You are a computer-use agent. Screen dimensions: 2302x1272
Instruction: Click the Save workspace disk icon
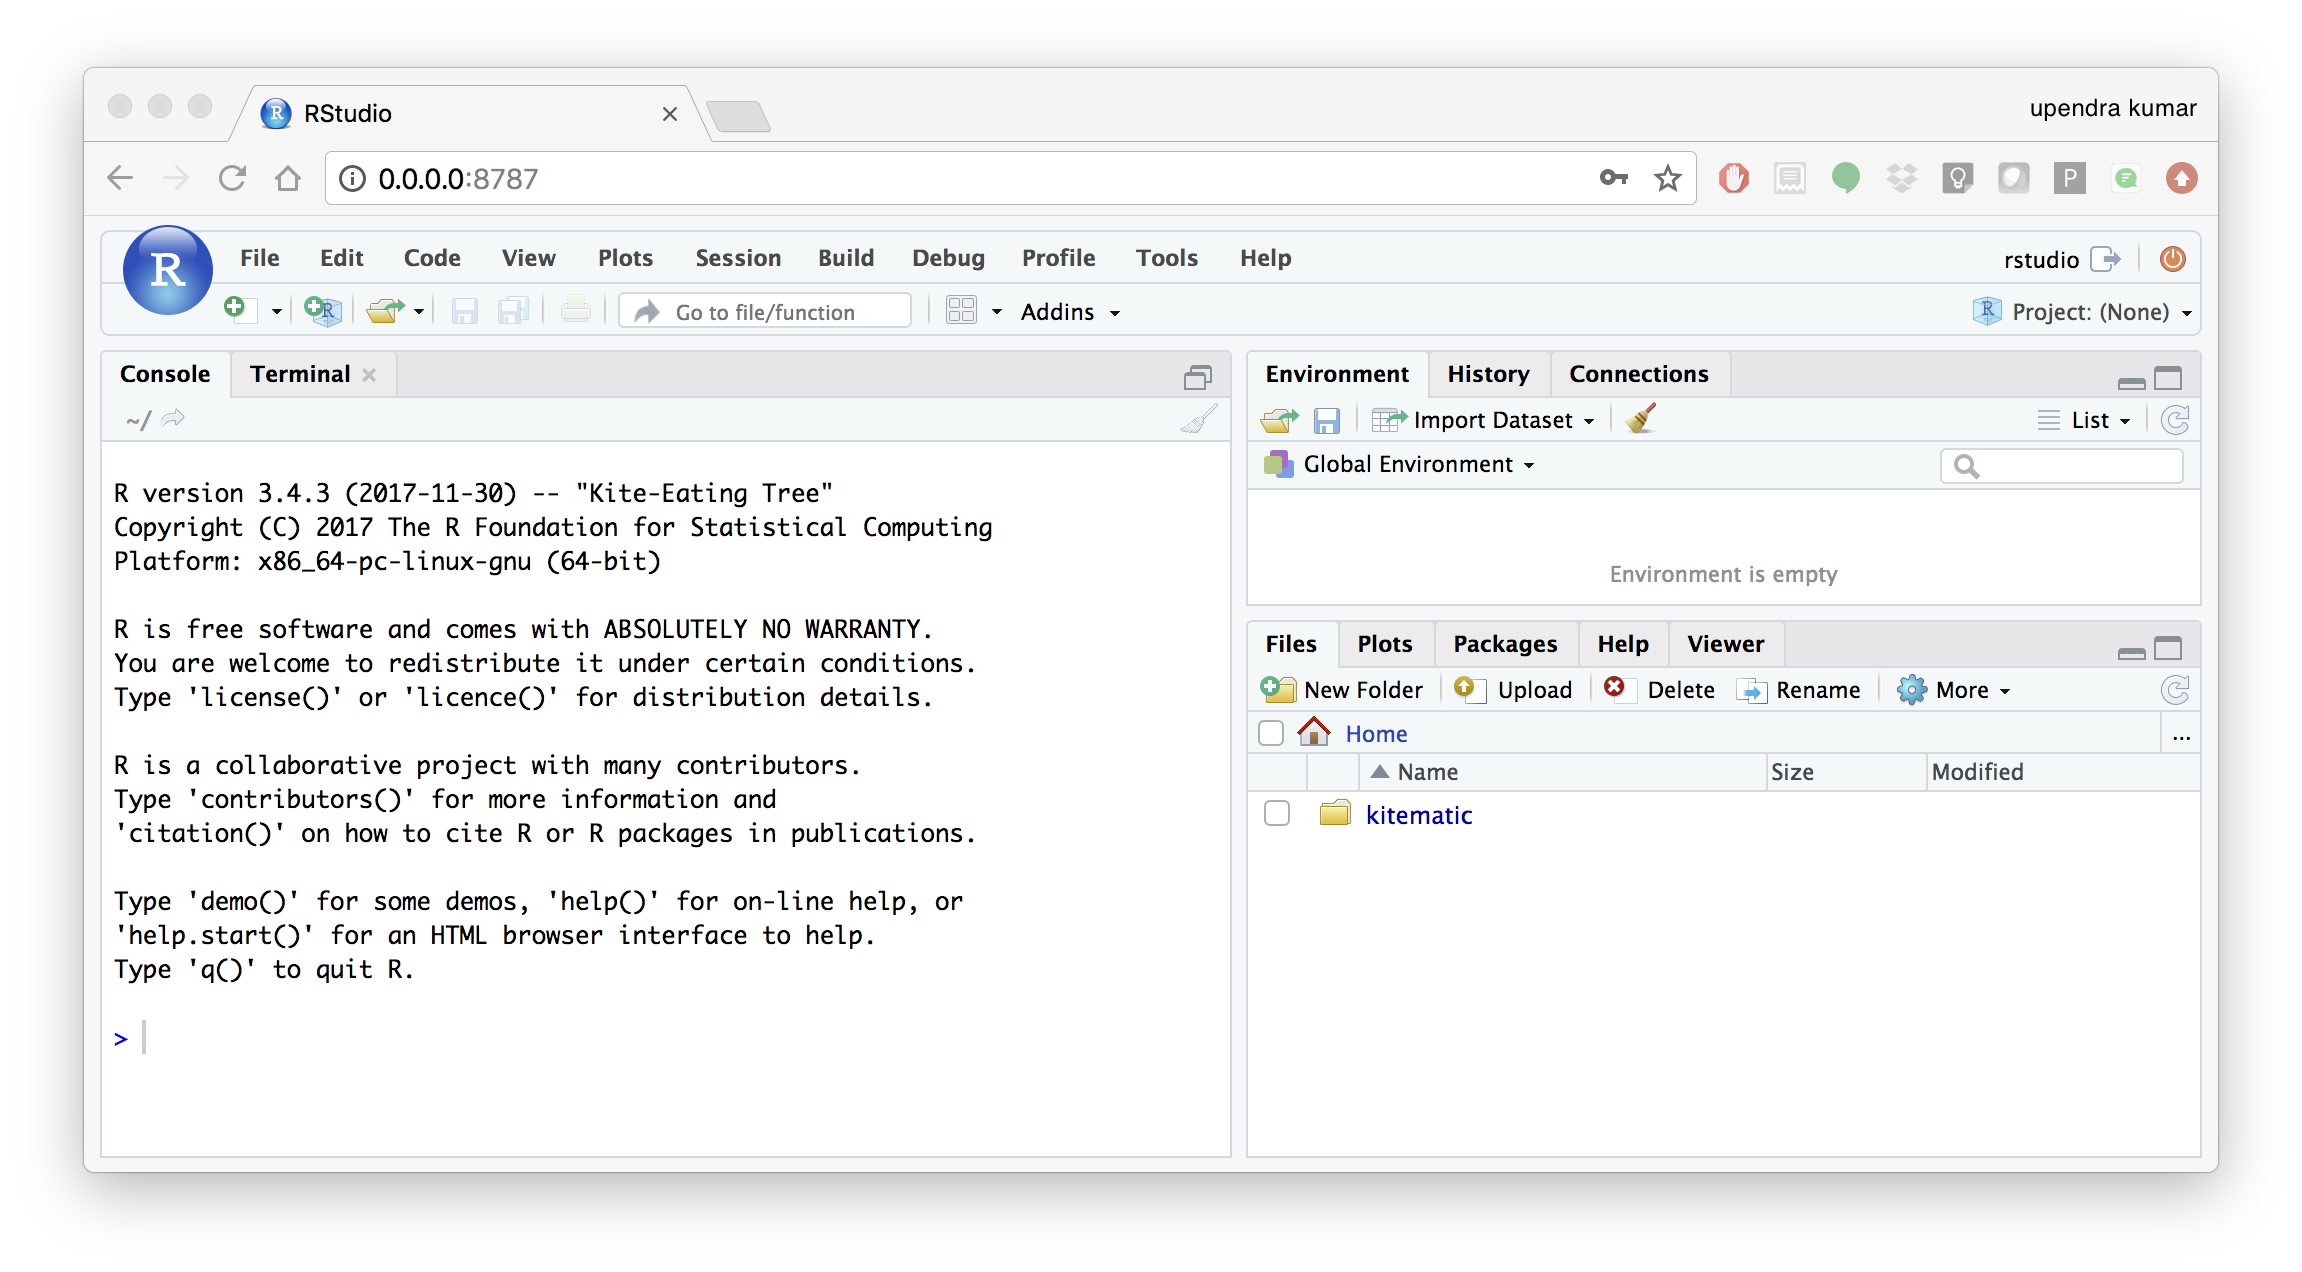[1326, 420]
